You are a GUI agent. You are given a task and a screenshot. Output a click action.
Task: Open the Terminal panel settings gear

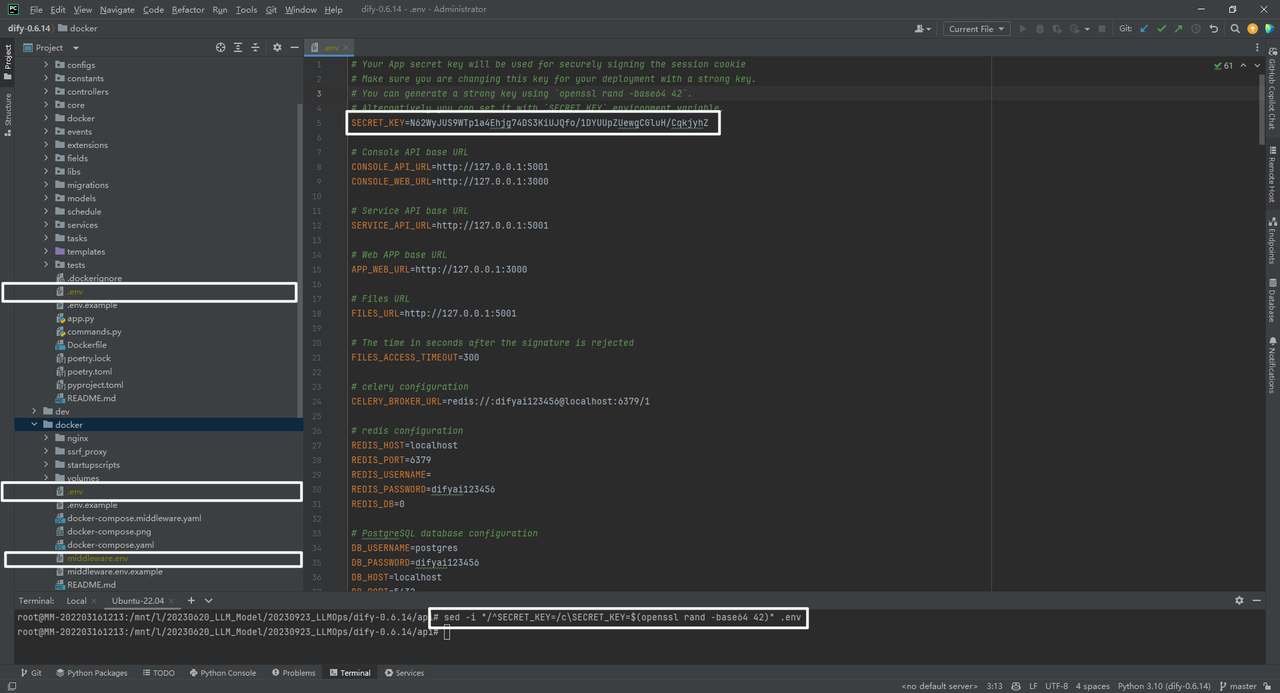pyautogui.click(x=1238, y=600)
